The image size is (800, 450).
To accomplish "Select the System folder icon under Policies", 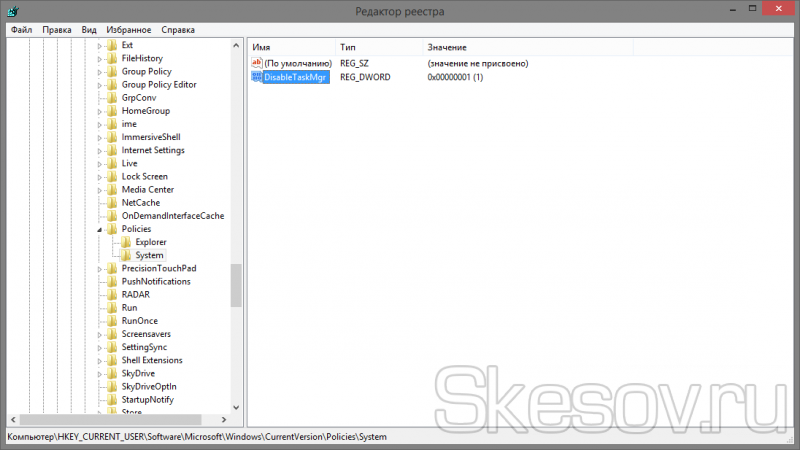I will (x=126, y=255).
